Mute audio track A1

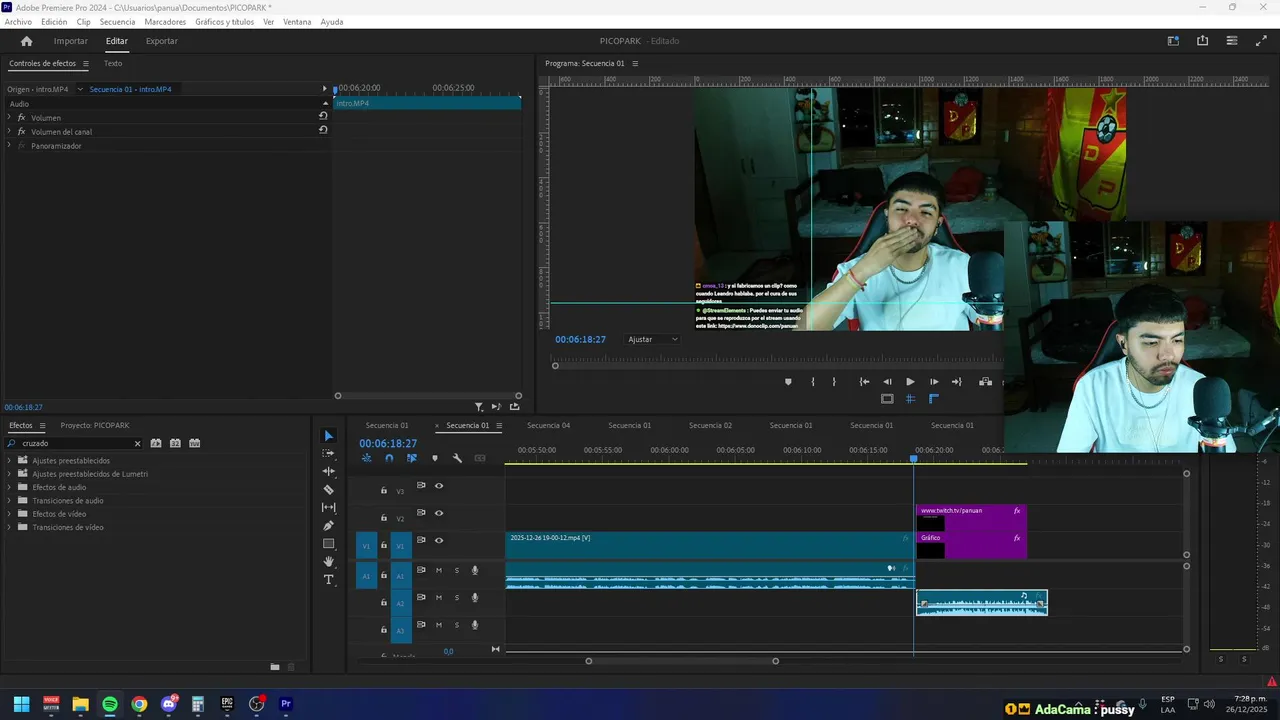coord(438,570)
